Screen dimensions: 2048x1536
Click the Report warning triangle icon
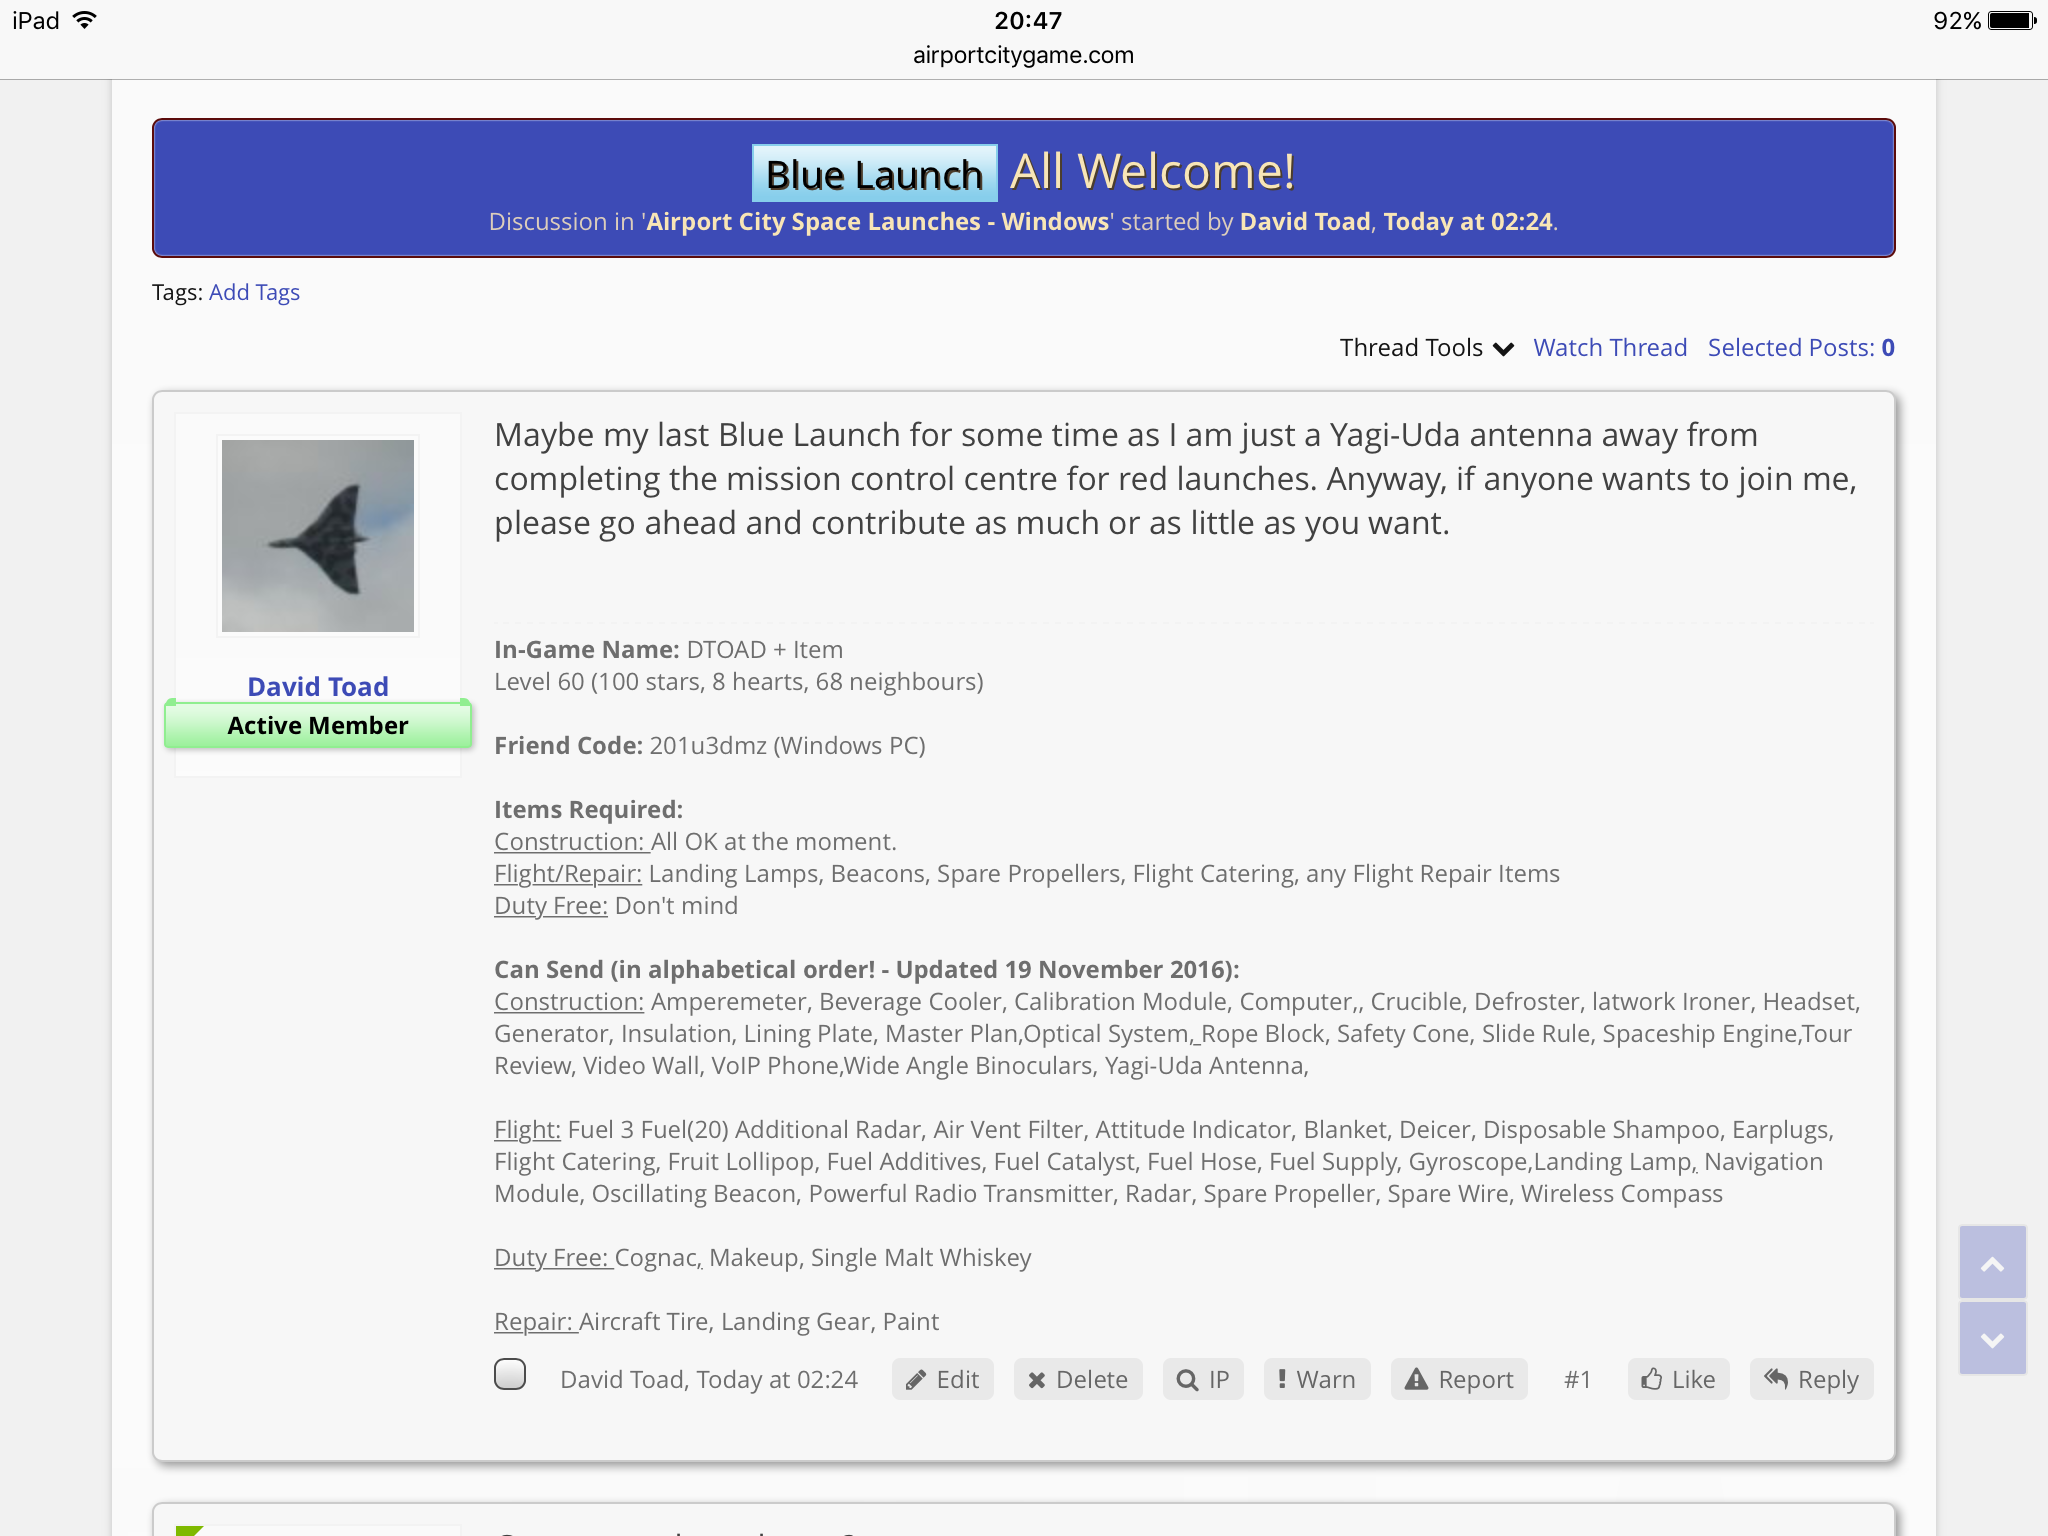(x=1416, y=1379)
